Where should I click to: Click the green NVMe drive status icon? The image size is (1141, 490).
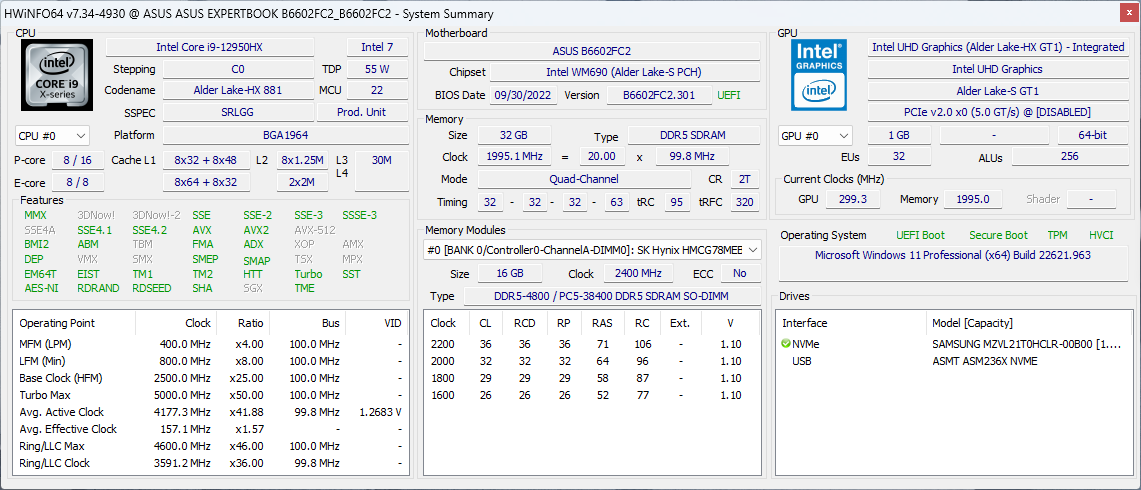(x=786, y=344)
